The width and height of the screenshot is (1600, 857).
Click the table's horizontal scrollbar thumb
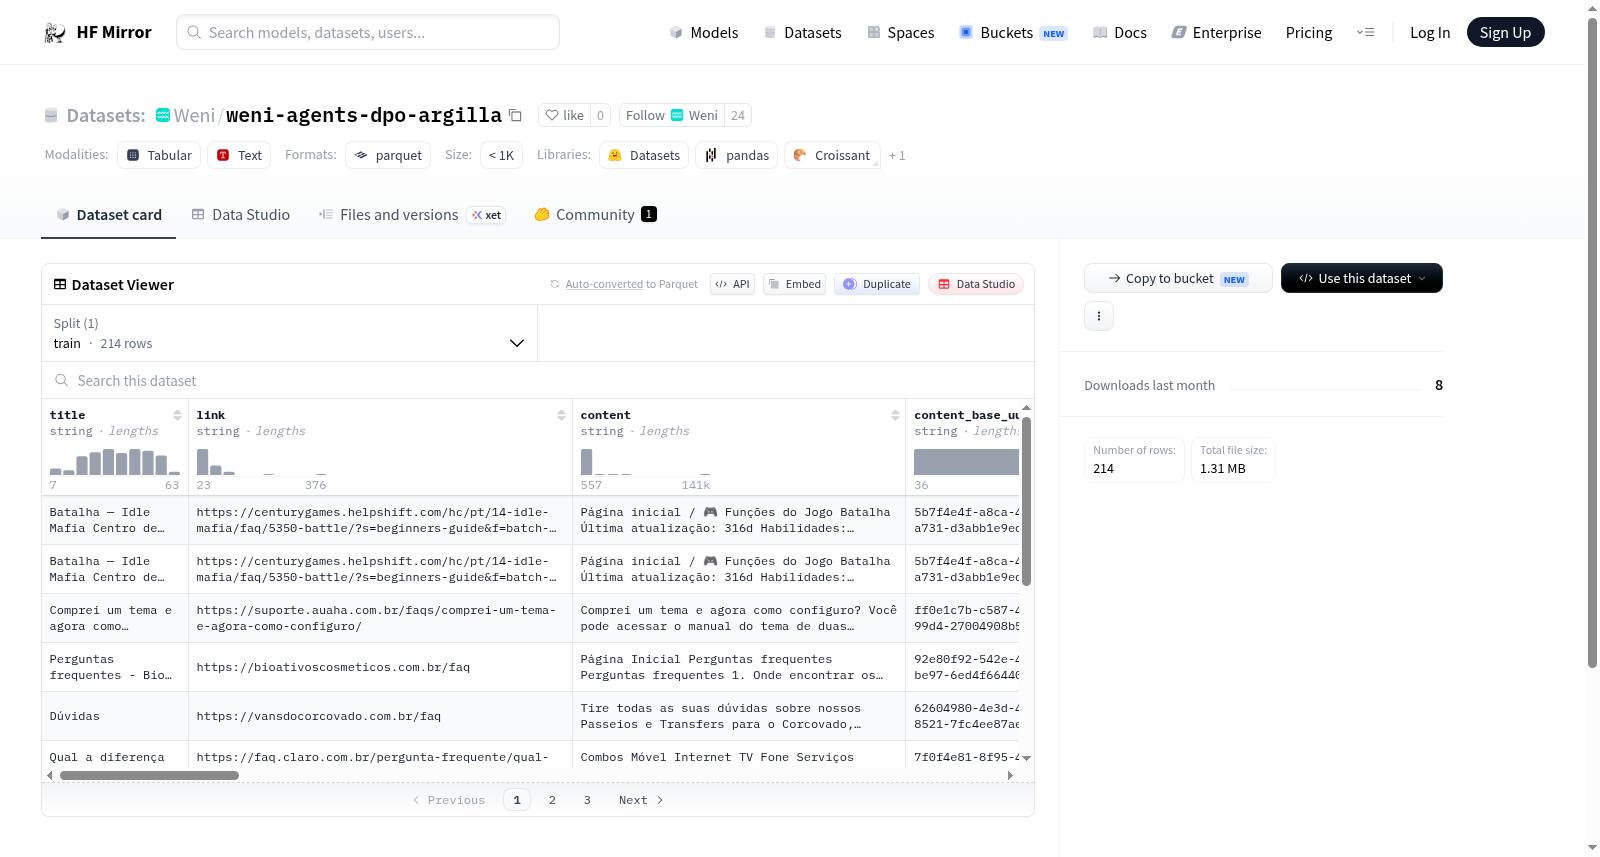pos(149,775)
